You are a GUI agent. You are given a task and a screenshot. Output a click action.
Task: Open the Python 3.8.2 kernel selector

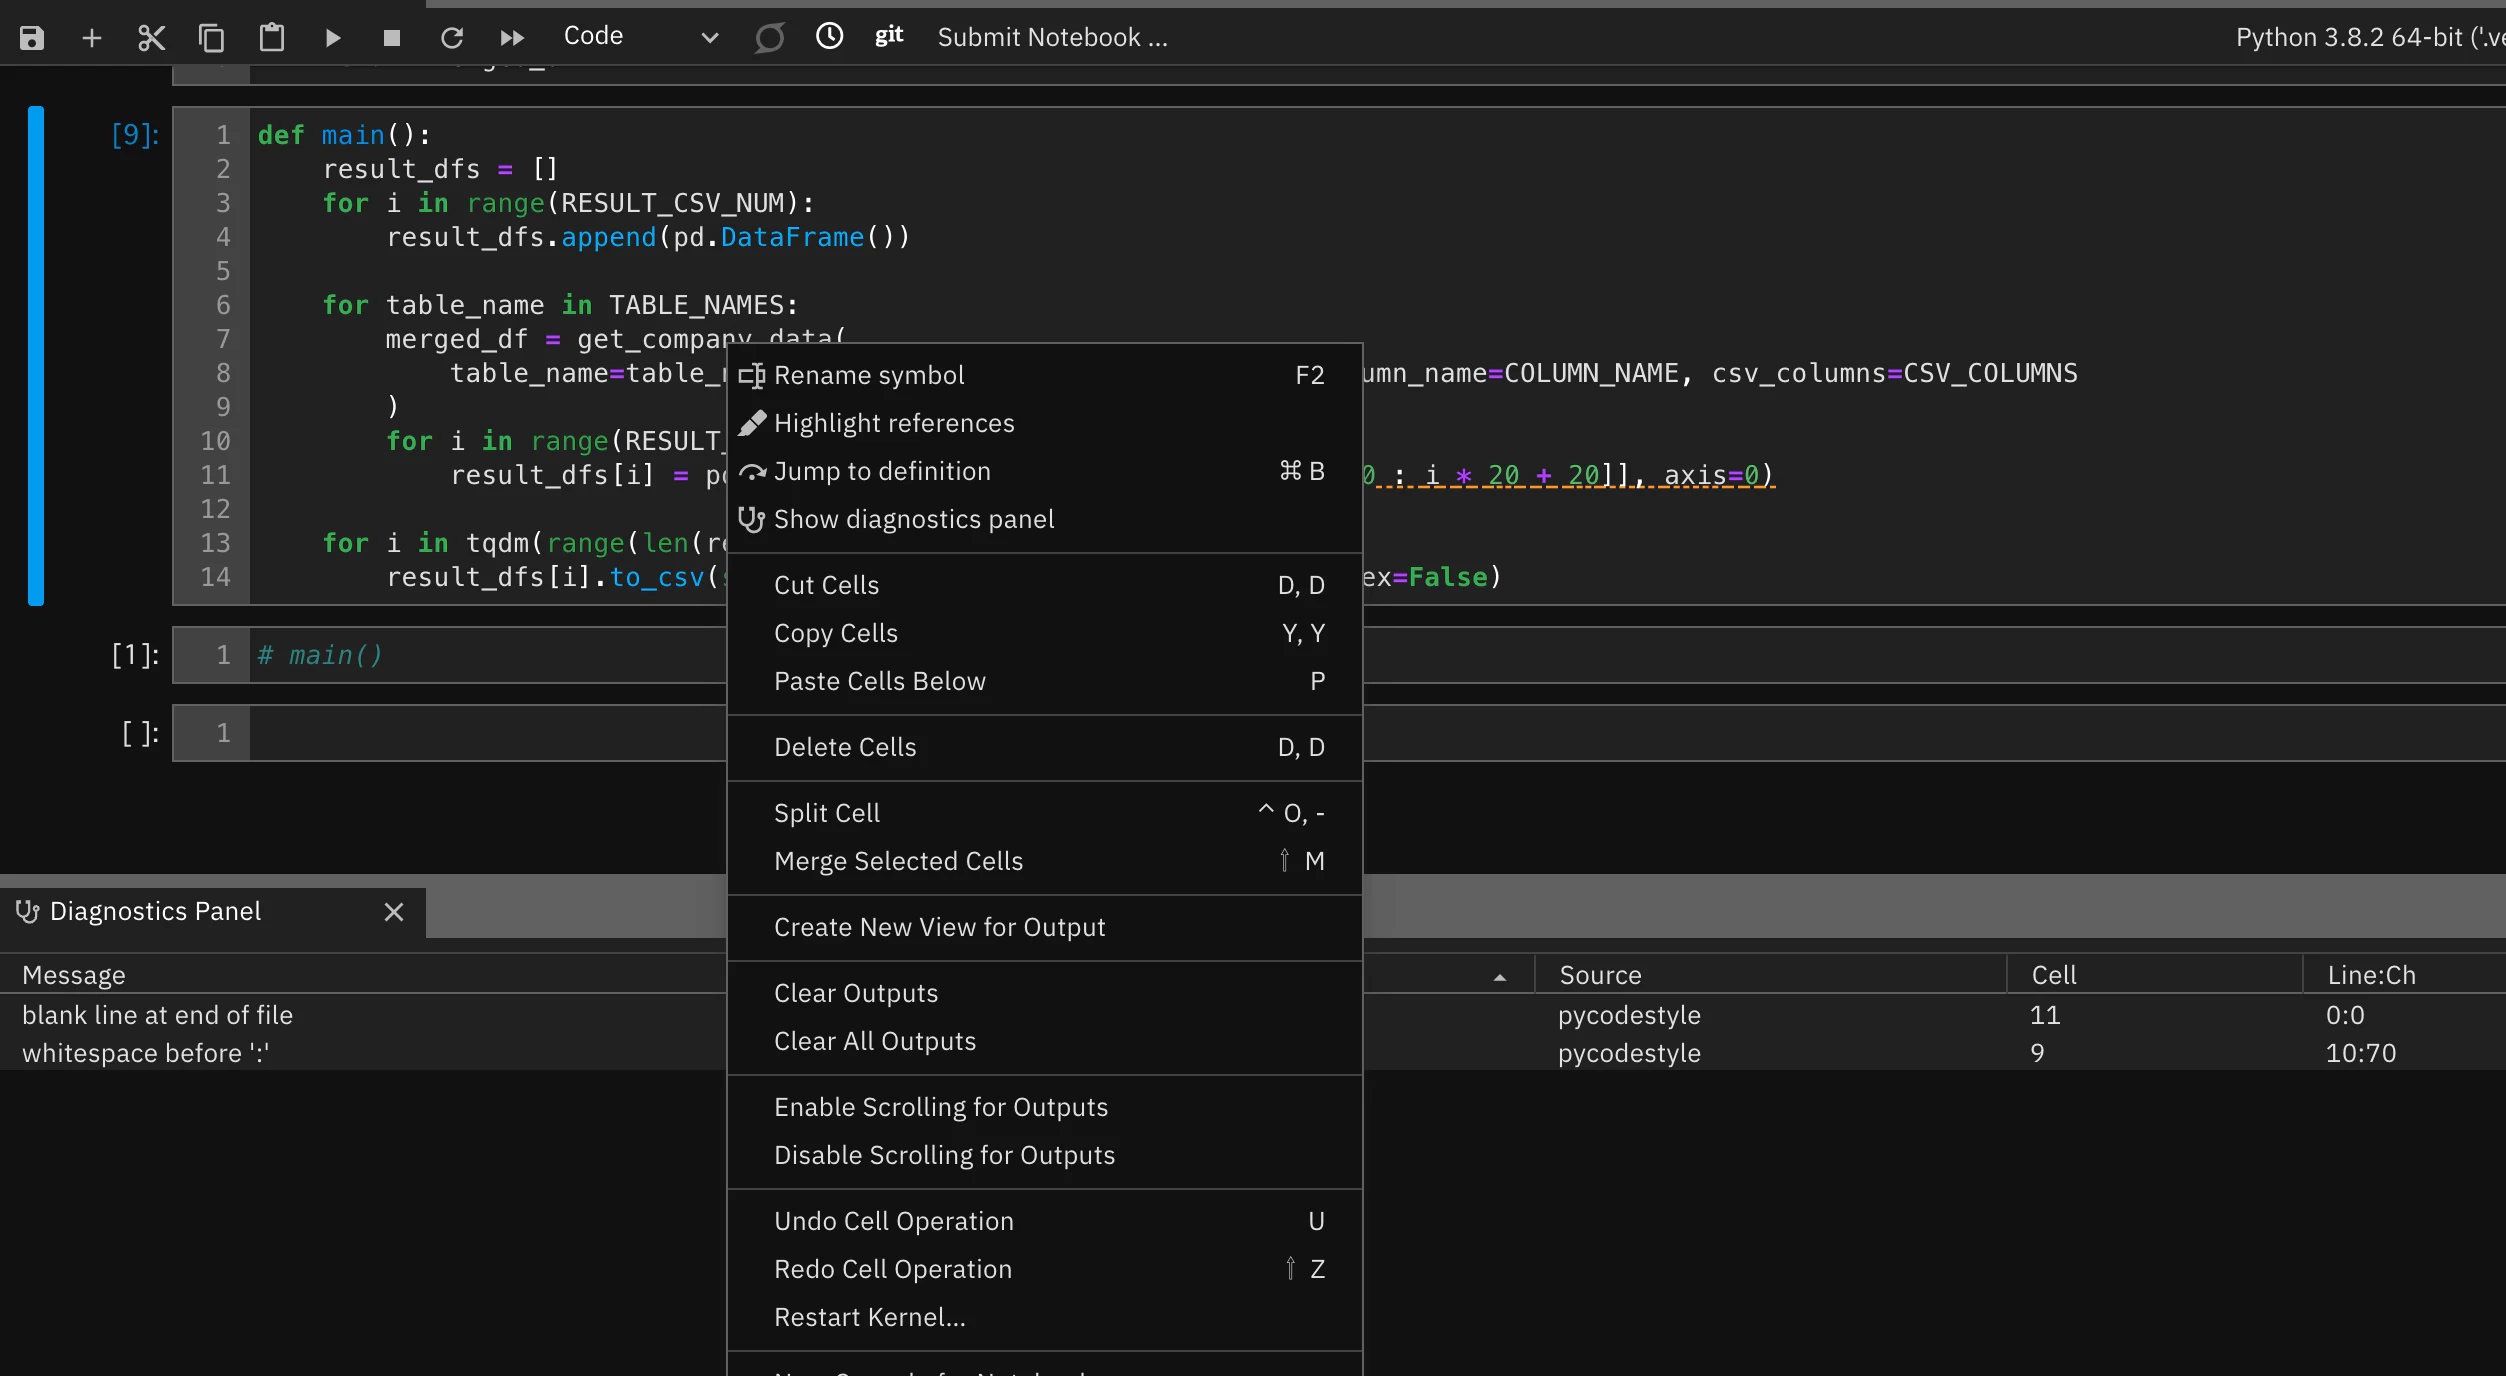point(2370,37)
